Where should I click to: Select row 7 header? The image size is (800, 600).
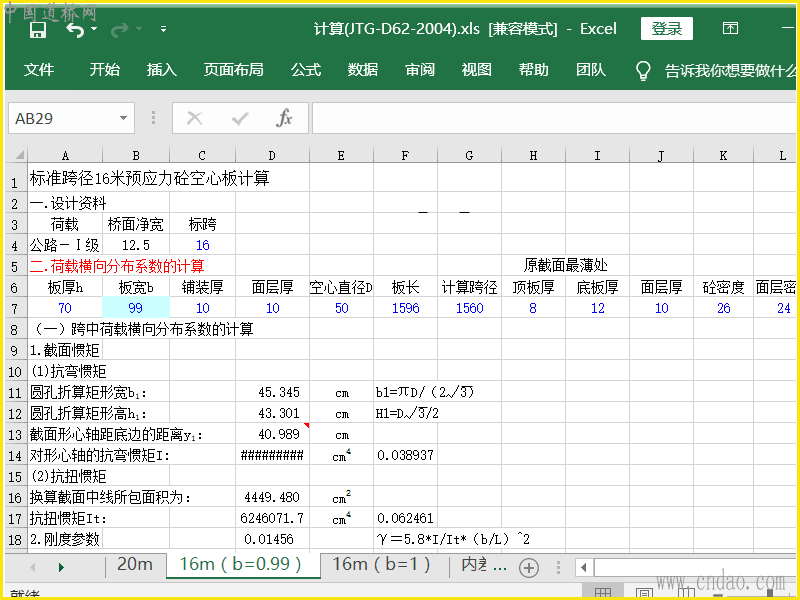15,309
